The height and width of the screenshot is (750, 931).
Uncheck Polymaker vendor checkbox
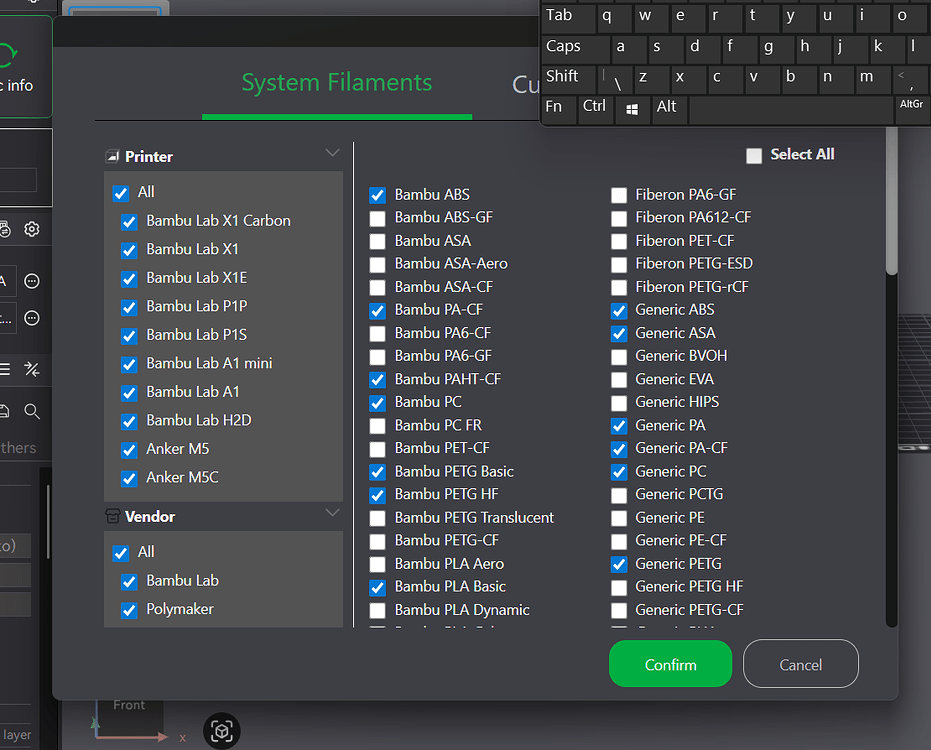tap(129, 610)
